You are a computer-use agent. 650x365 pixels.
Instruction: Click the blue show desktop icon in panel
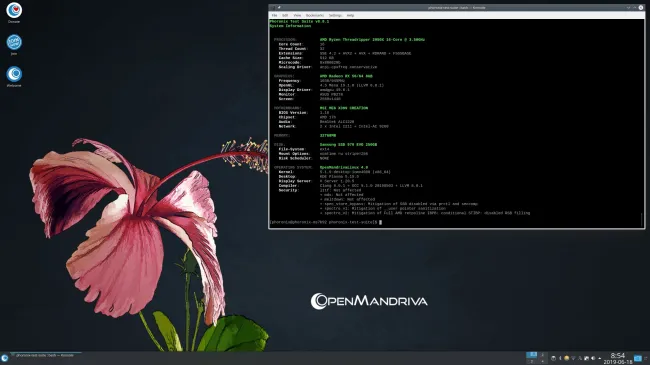(638, 358)
